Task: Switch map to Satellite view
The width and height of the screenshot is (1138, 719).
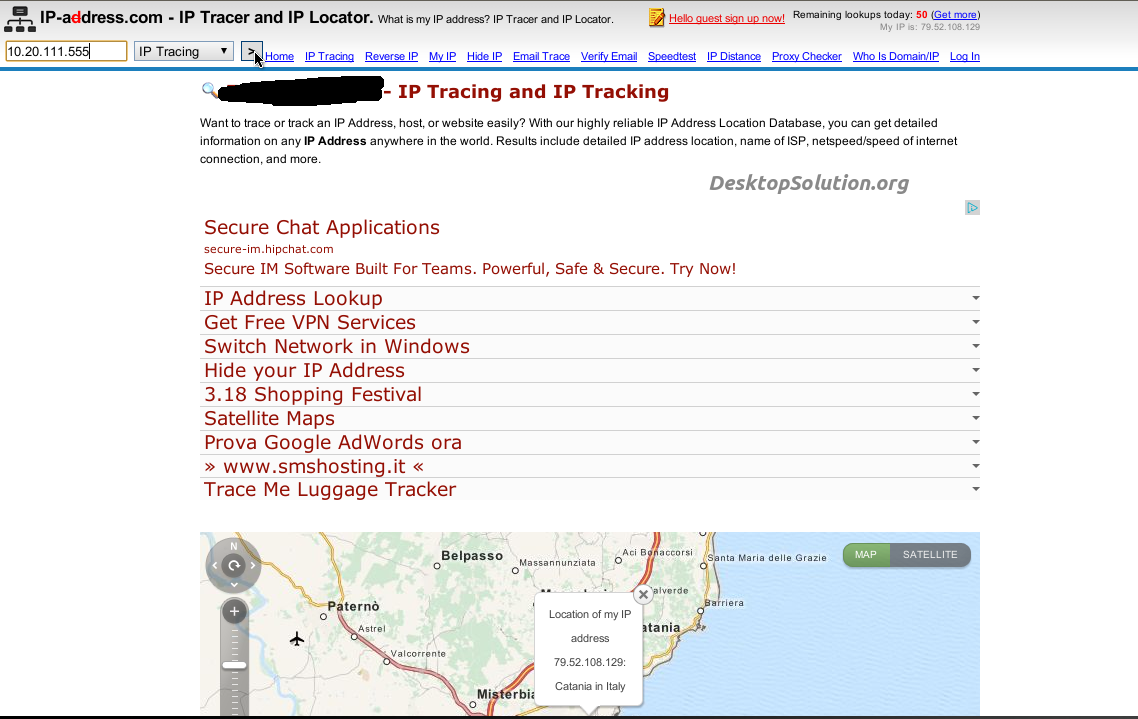Action: (x=930, y=555)
